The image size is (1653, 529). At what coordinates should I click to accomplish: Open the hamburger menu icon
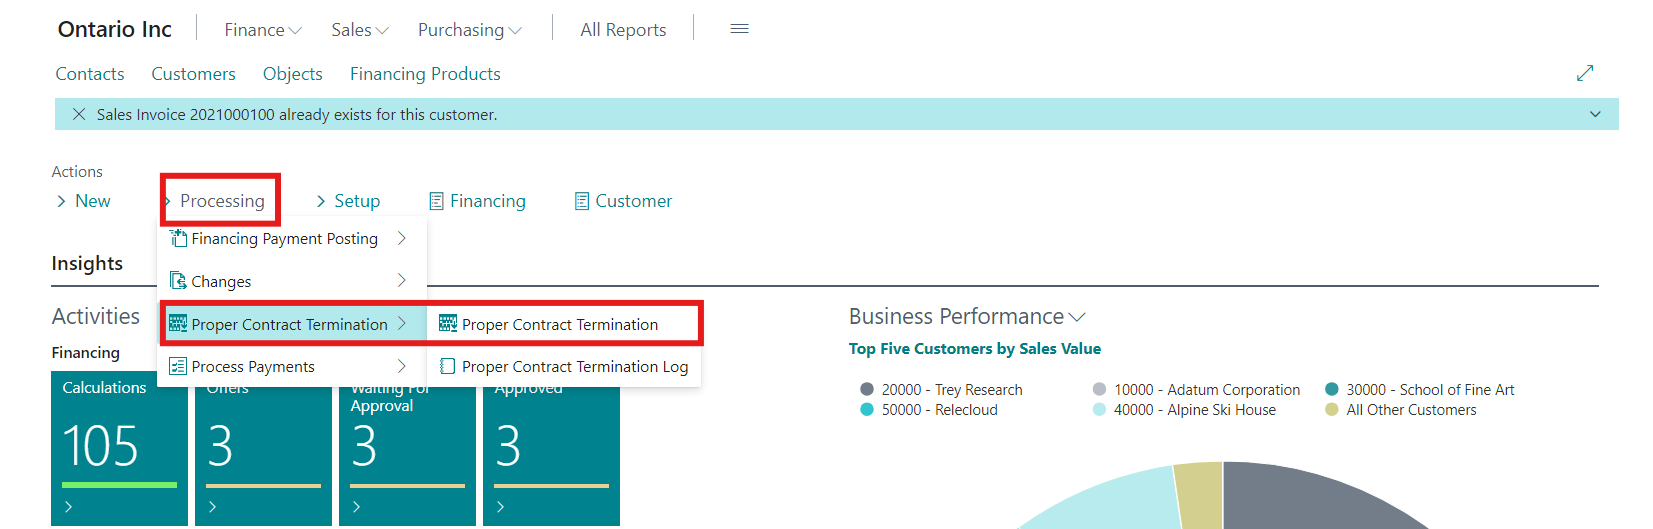pos(739,29)
